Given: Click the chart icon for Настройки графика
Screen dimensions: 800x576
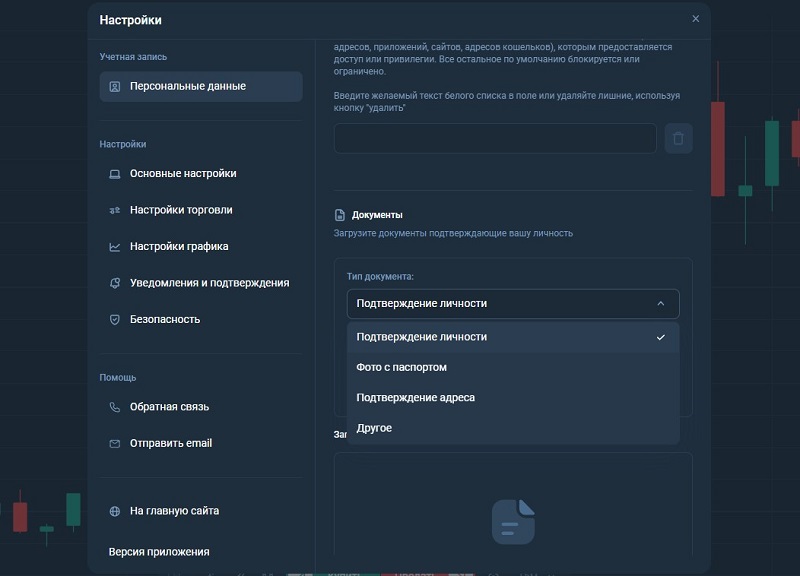Looking at the screenshot, I should tap(115, 247).
